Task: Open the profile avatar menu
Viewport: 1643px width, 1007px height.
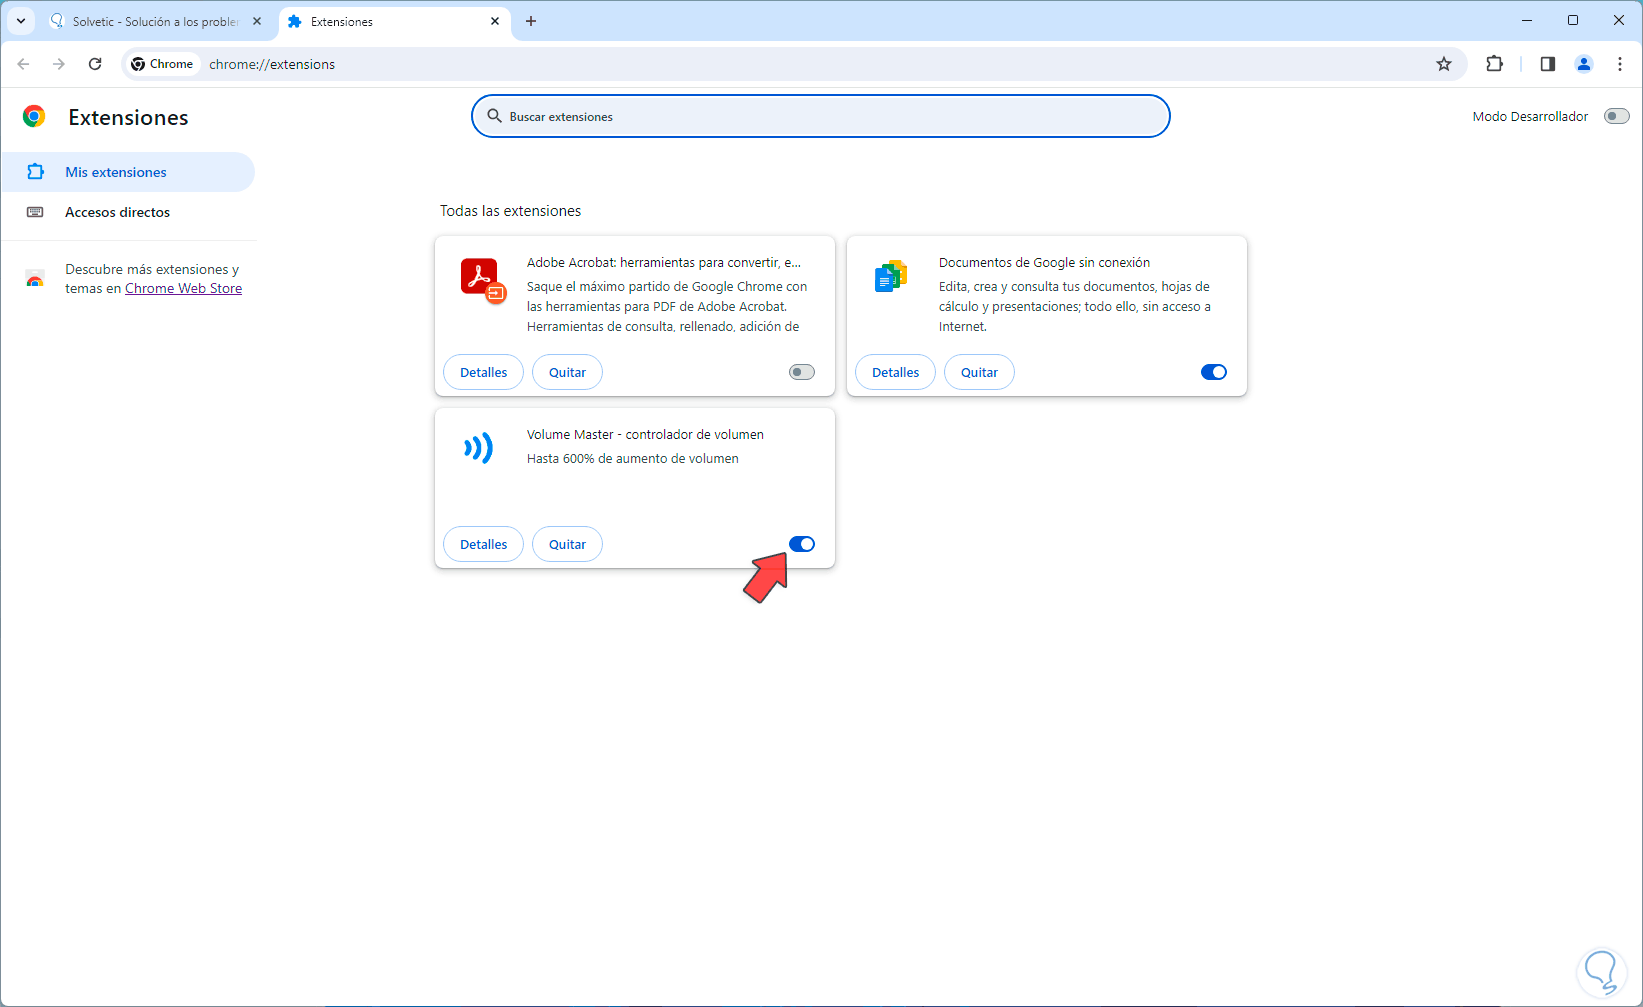Action: (x=1584, y=64)
